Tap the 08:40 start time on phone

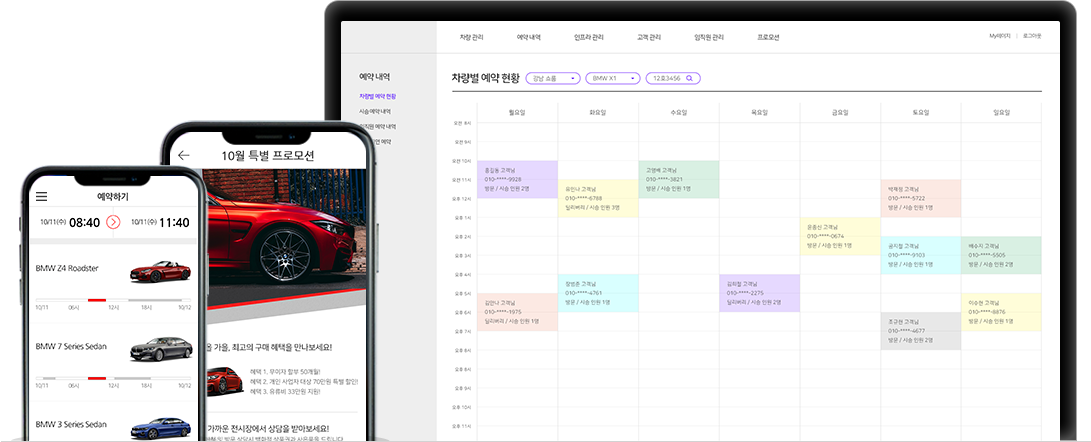click(84, 223)
